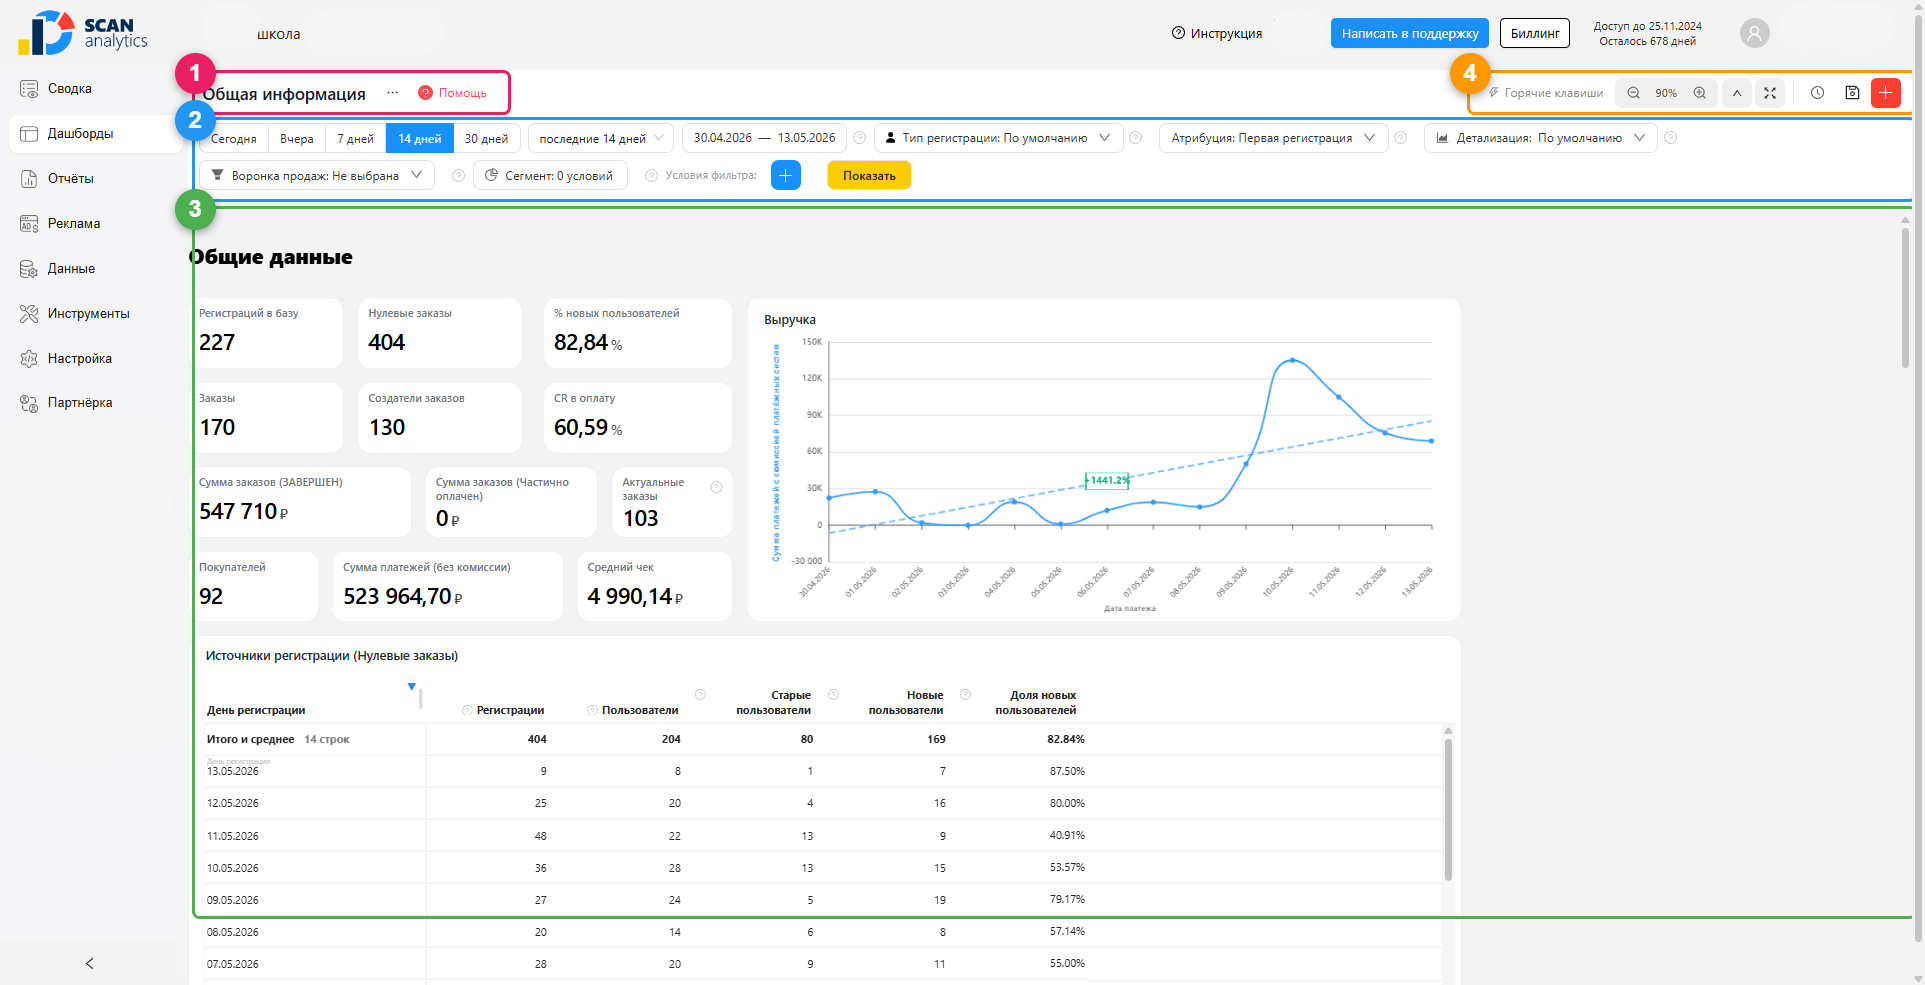Image resolution: width=1925 pixels, height=985 pixels.
Task: Open help icon before Условия фильтра label
Action: click(652, 175)
